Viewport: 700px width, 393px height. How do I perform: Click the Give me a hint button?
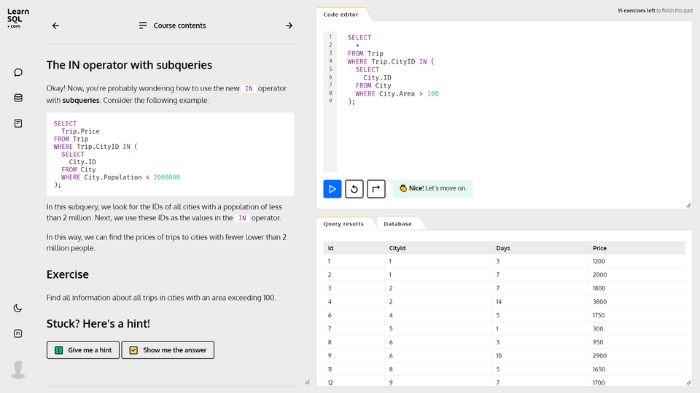[83, 350]
